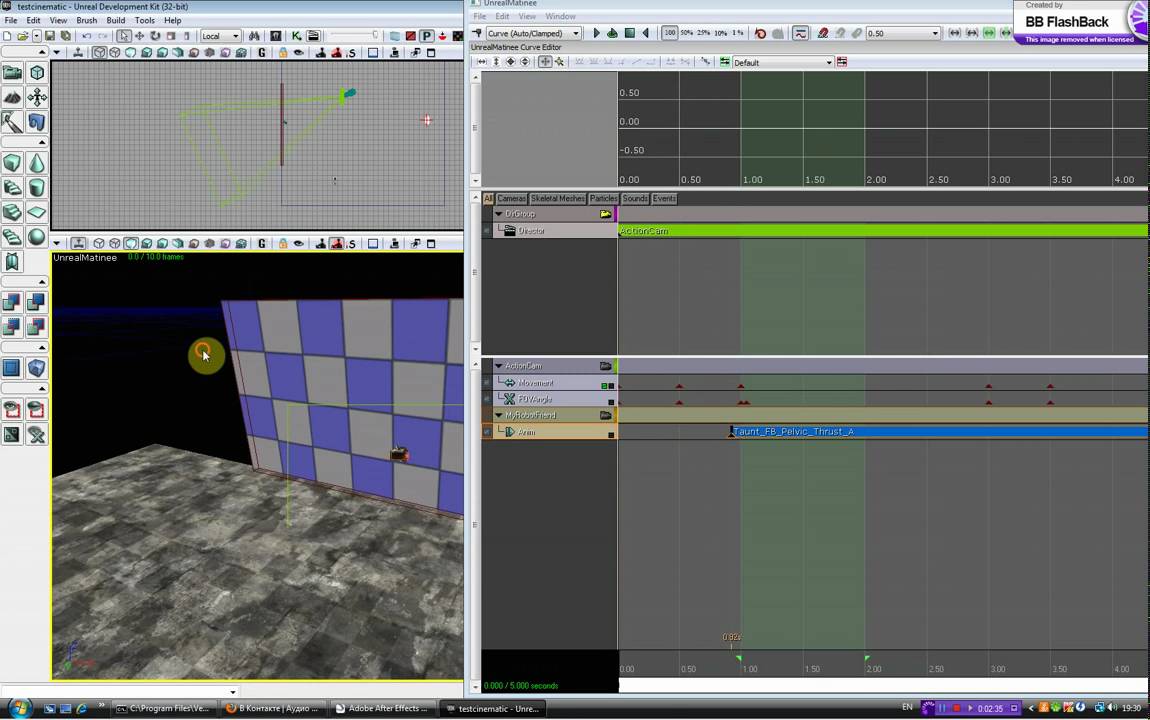The height and width of the screenshot is (720, 1150).
Task: Select the geometry mode cube tool
Action: pyautogui.click(x=37, y=73)
